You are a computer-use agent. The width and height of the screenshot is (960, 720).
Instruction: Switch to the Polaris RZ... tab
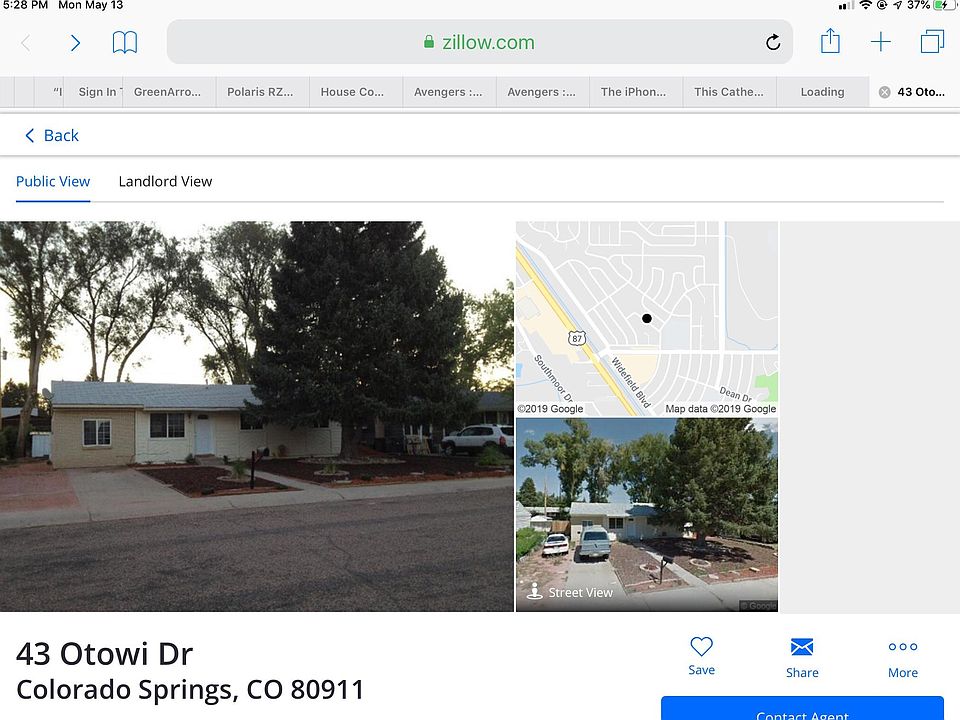click(260, 92)
